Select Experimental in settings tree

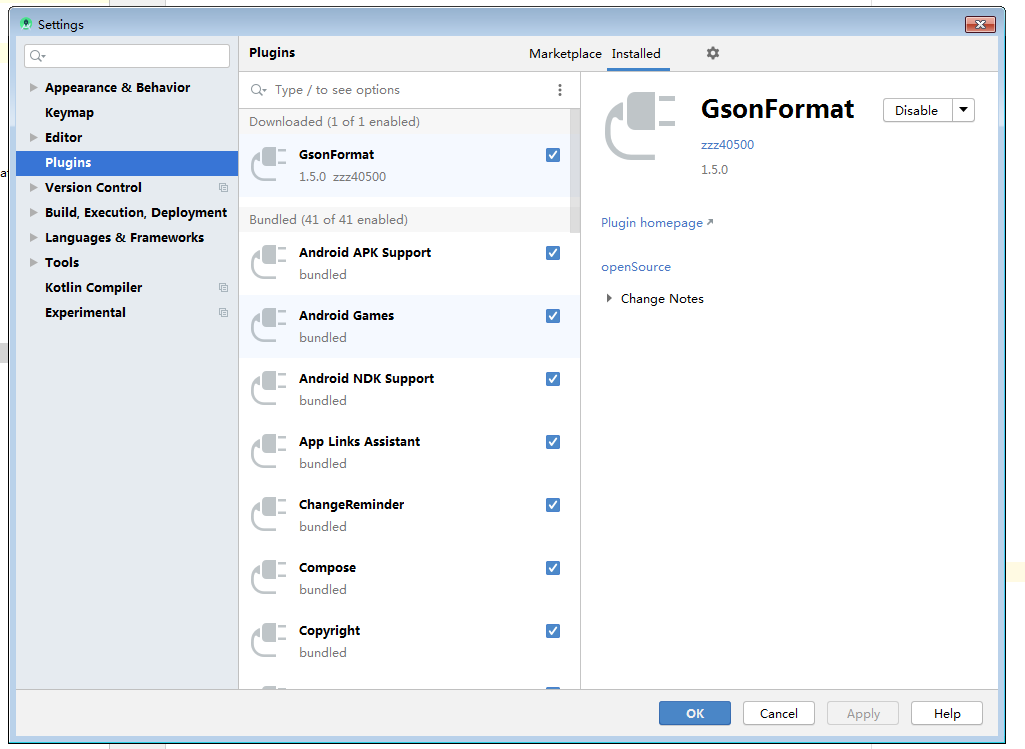coord(85,312)
